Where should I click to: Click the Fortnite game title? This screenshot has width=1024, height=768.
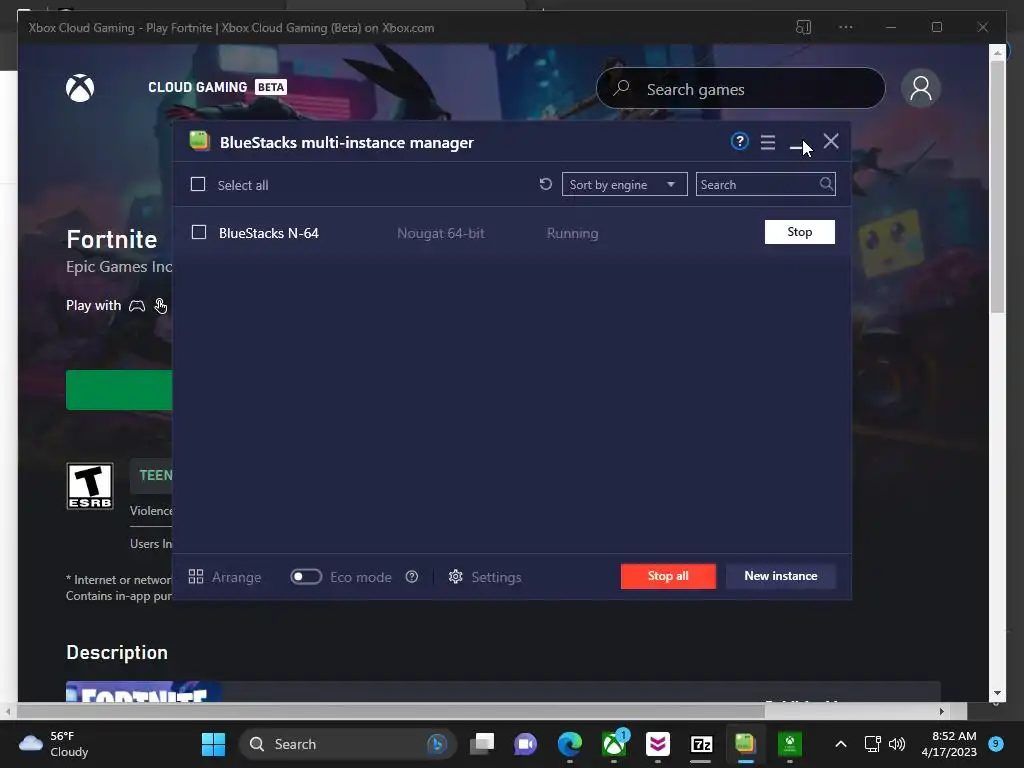point(112,239)
